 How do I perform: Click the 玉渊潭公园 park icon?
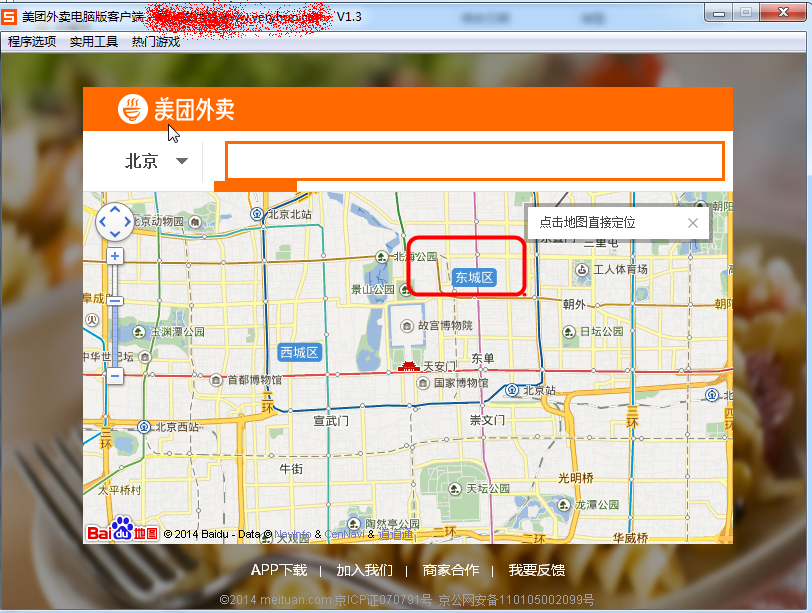(x=139, y=331)
